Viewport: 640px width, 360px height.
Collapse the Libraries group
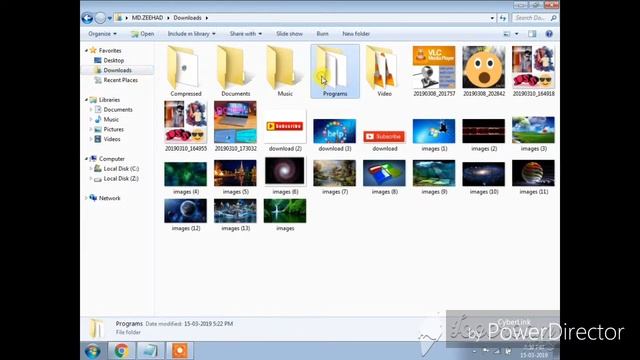click(x=86, y=100)
